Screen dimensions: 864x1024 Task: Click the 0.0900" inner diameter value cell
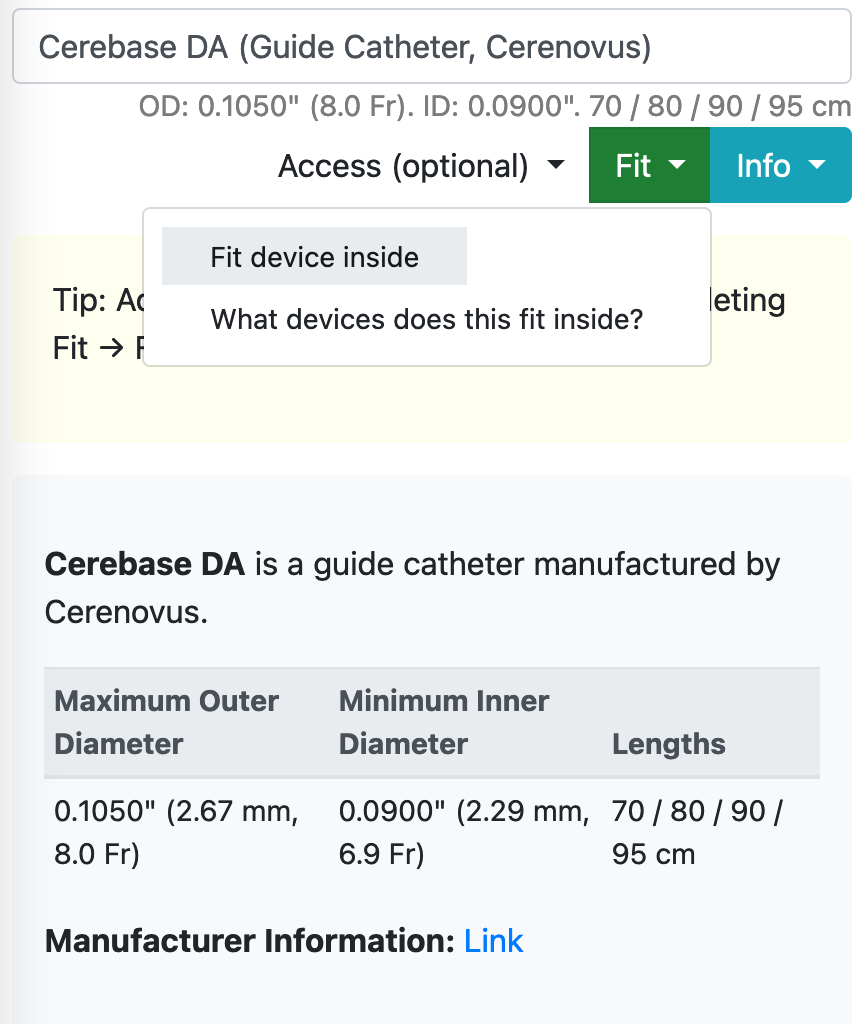(464, 833)
